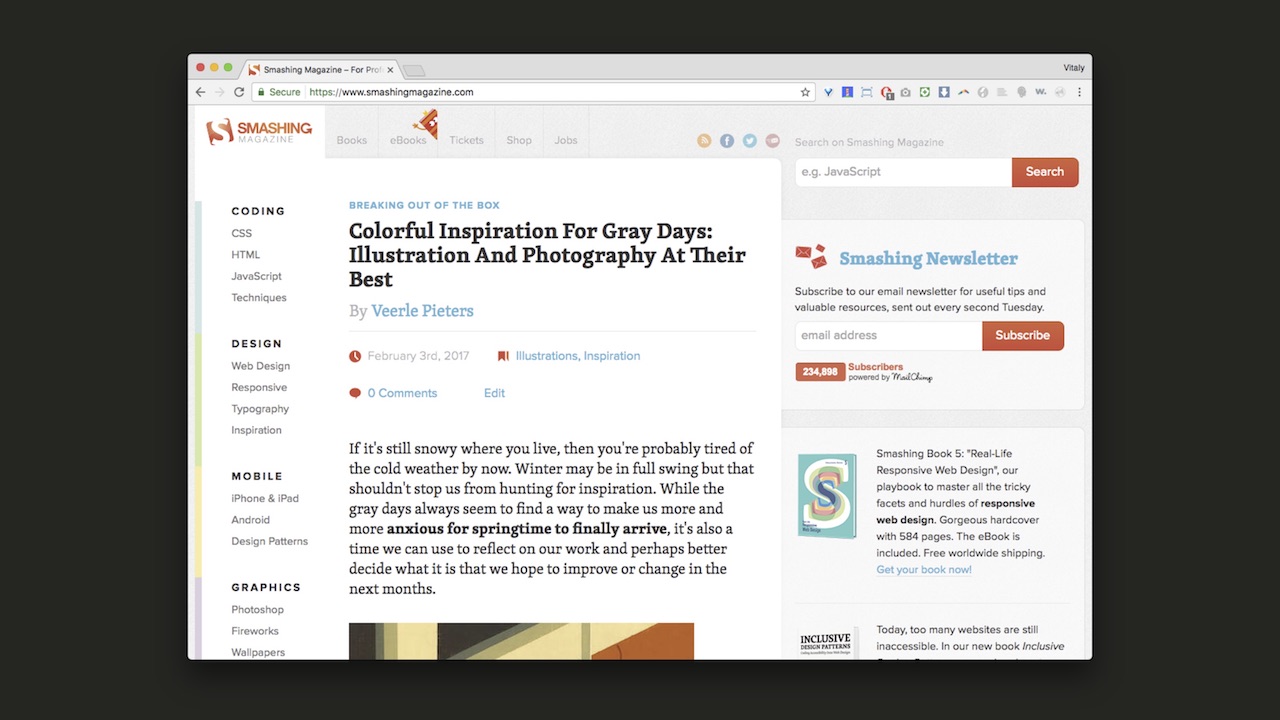Image resolution: width=1280 pixels, height=720 pixels.
Task: Open Fireworks in the Graphics sidebar
Action: (x=255, y=631)
